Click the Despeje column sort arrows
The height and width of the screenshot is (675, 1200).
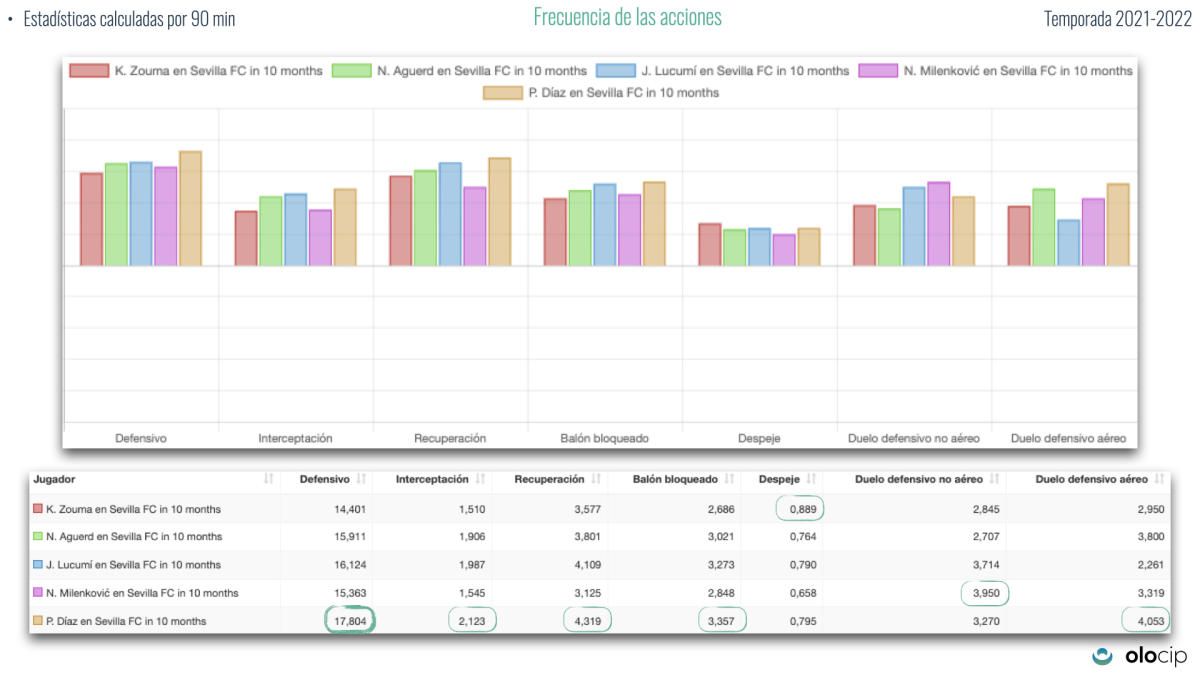point(812,480)
